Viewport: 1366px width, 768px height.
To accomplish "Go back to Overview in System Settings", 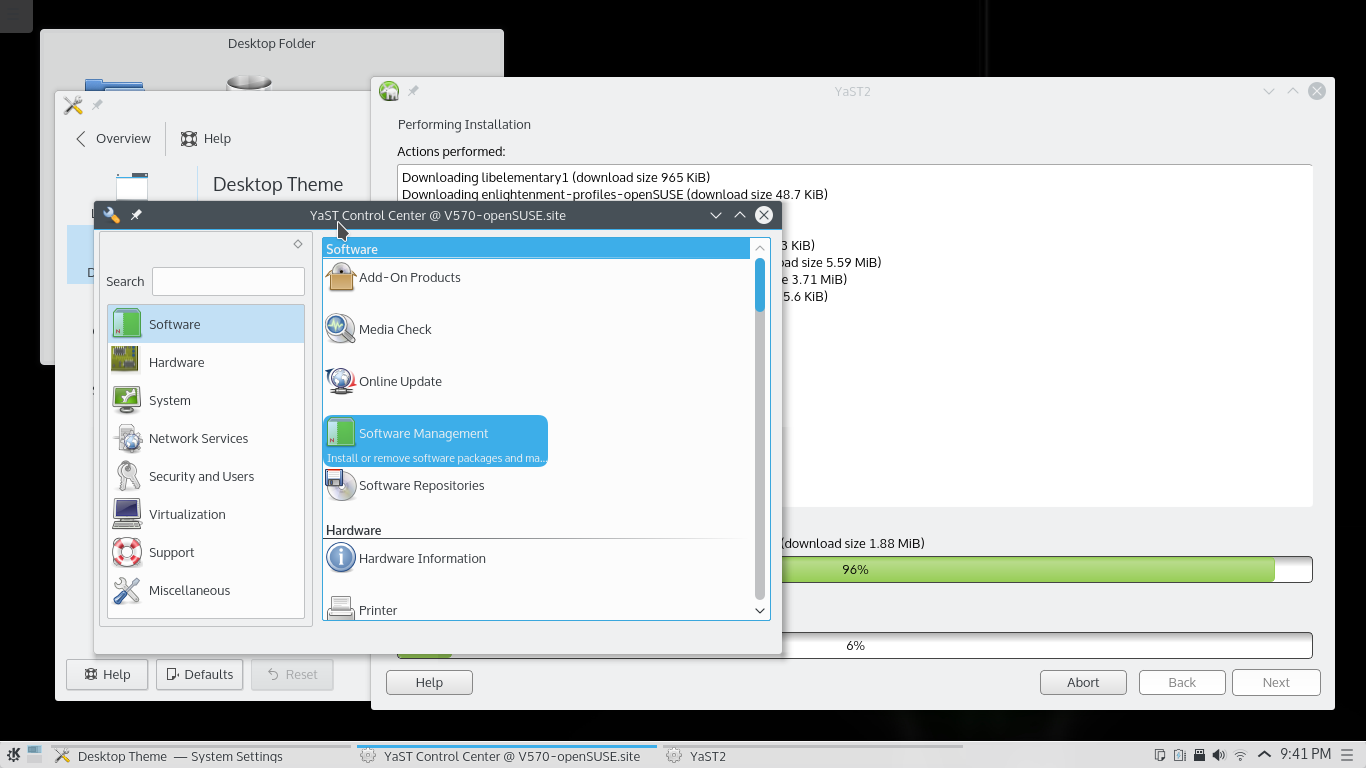I will [x=113, y=139].
